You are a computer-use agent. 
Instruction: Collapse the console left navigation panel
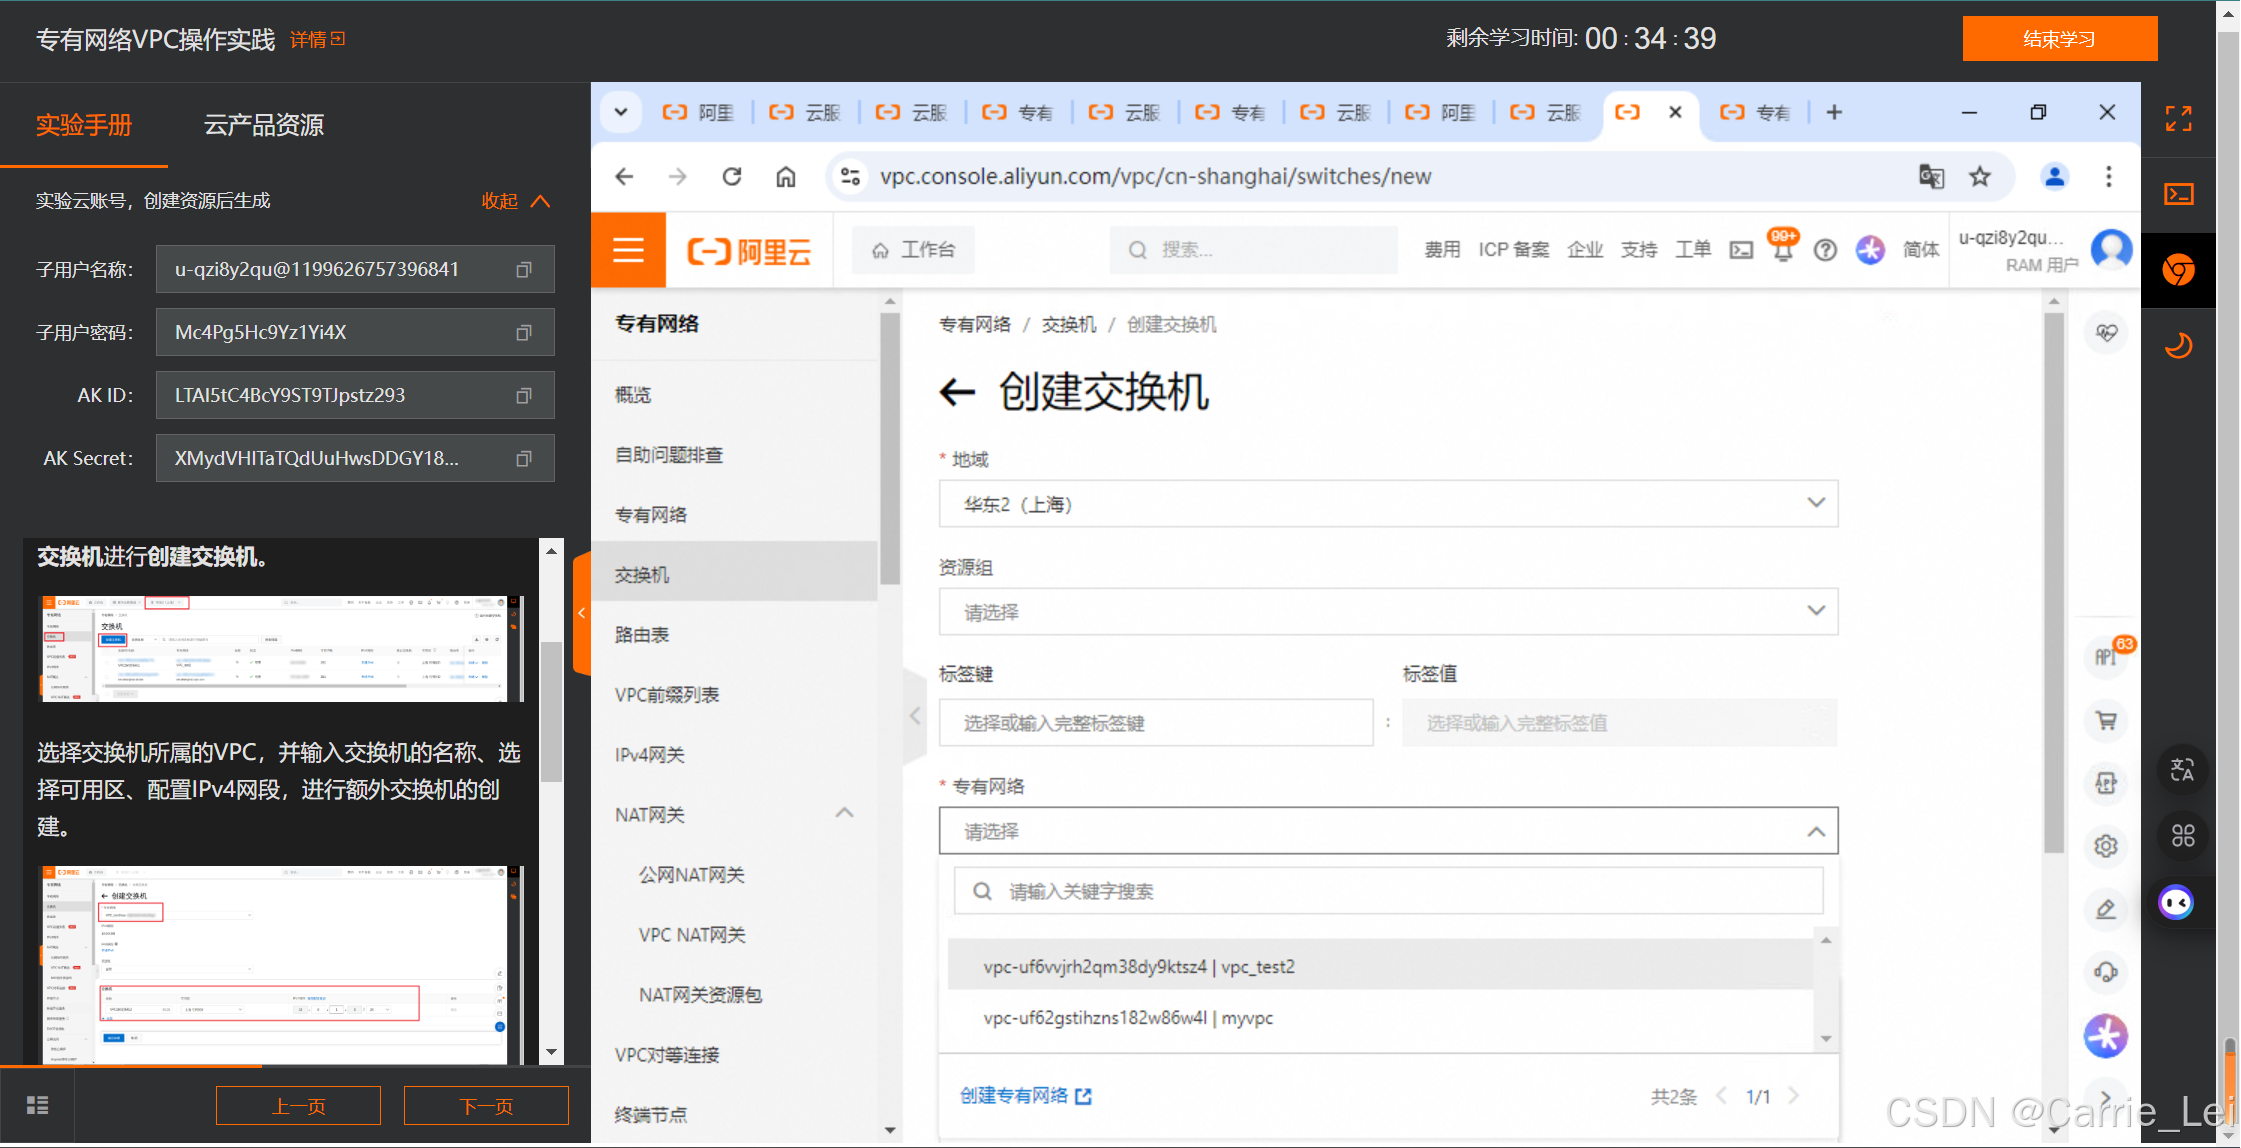coord(914,716)
